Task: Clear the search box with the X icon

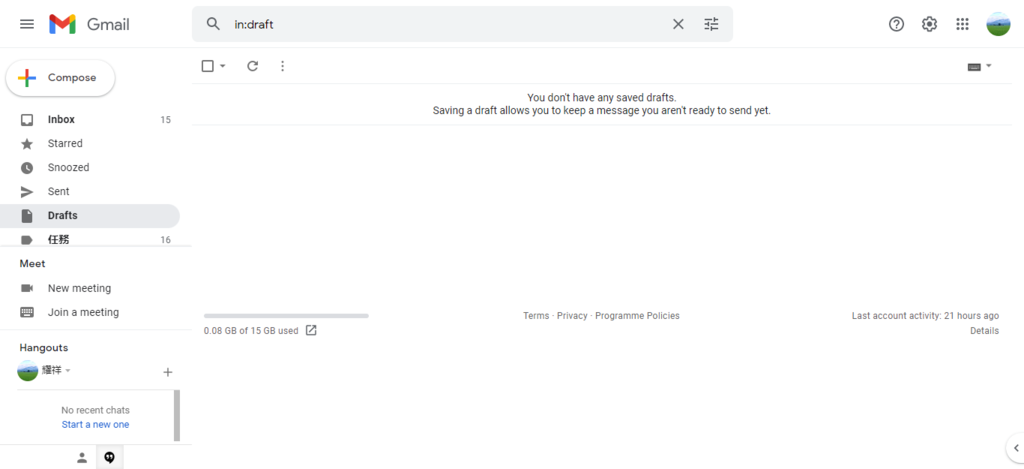Action: (678, 24)
